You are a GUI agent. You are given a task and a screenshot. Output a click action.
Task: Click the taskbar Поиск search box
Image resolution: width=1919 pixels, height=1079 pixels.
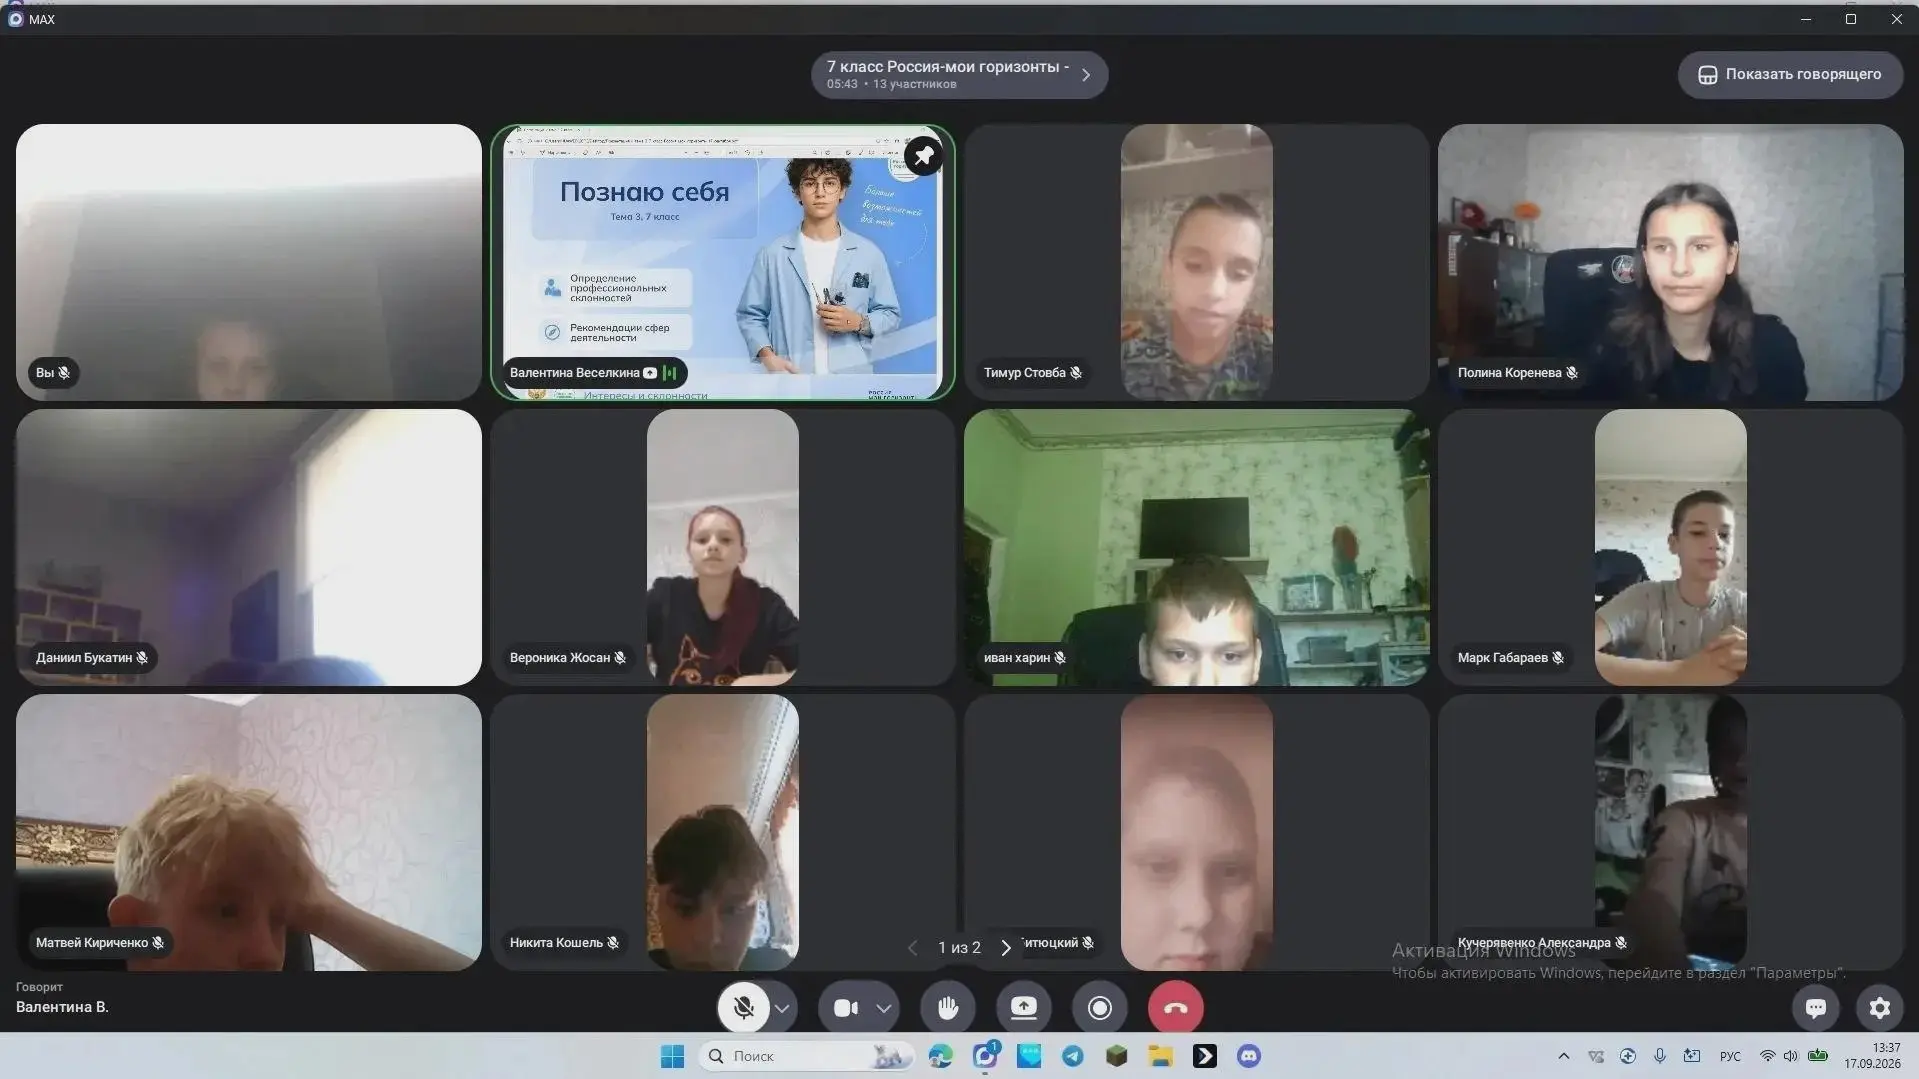806,1056
